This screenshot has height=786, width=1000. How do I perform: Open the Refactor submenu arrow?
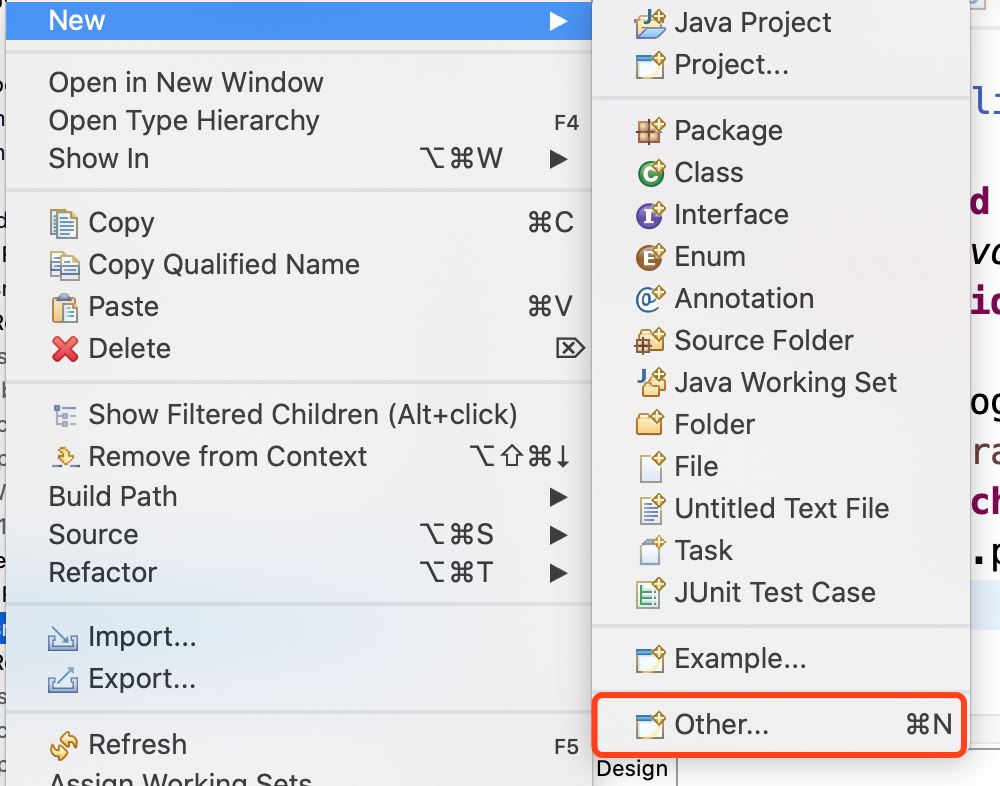(558, 572)
